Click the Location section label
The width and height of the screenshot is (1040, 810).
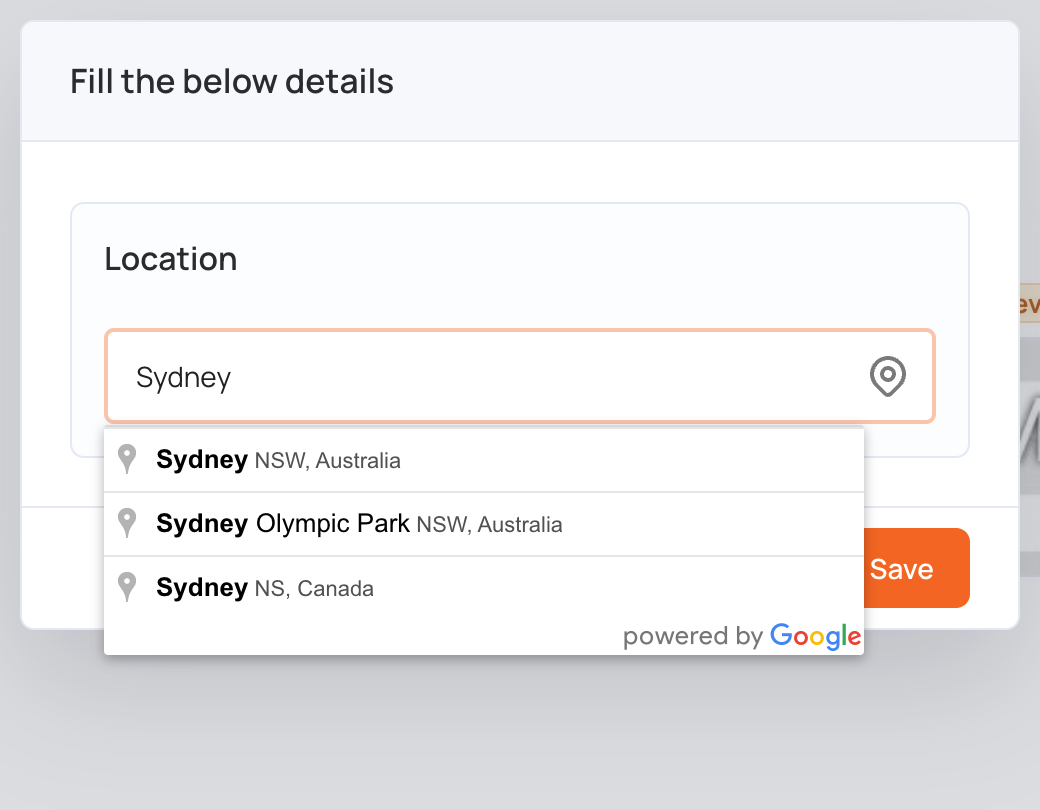pos(170,259)
